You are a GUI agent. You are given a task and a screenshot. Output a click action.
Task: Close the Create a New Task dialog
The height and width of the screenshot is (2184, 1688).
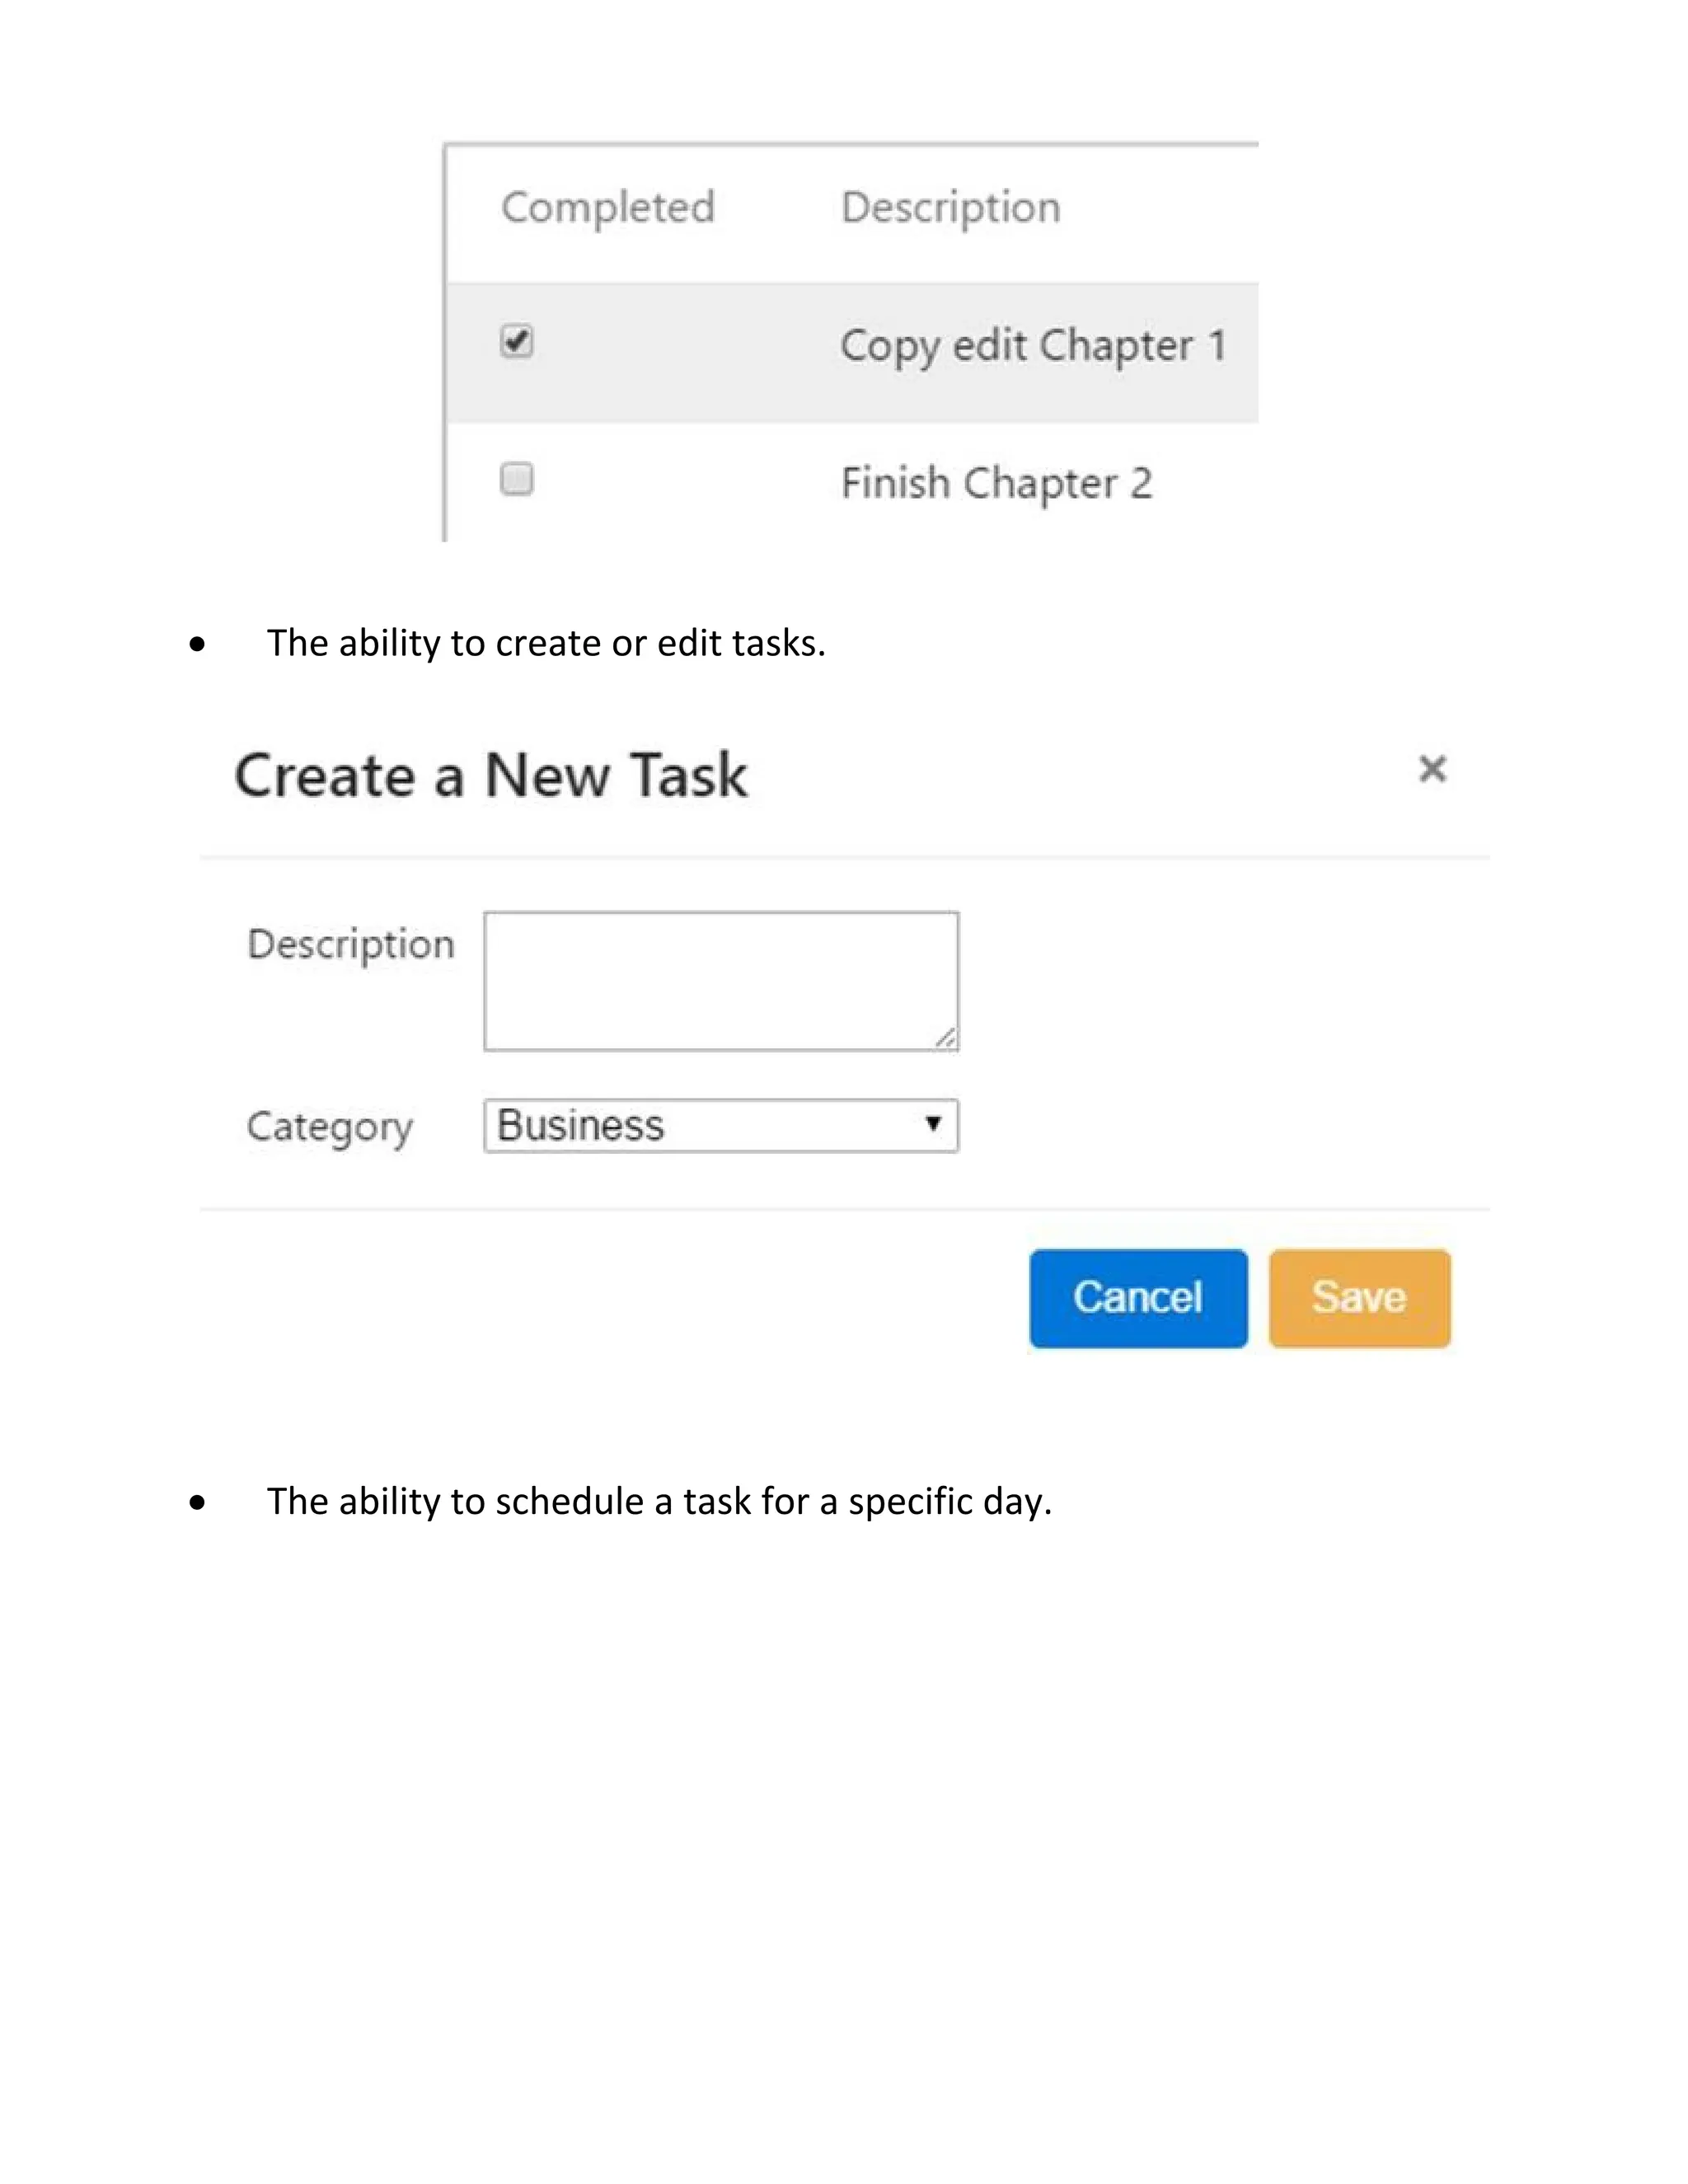pos(1432,769)
